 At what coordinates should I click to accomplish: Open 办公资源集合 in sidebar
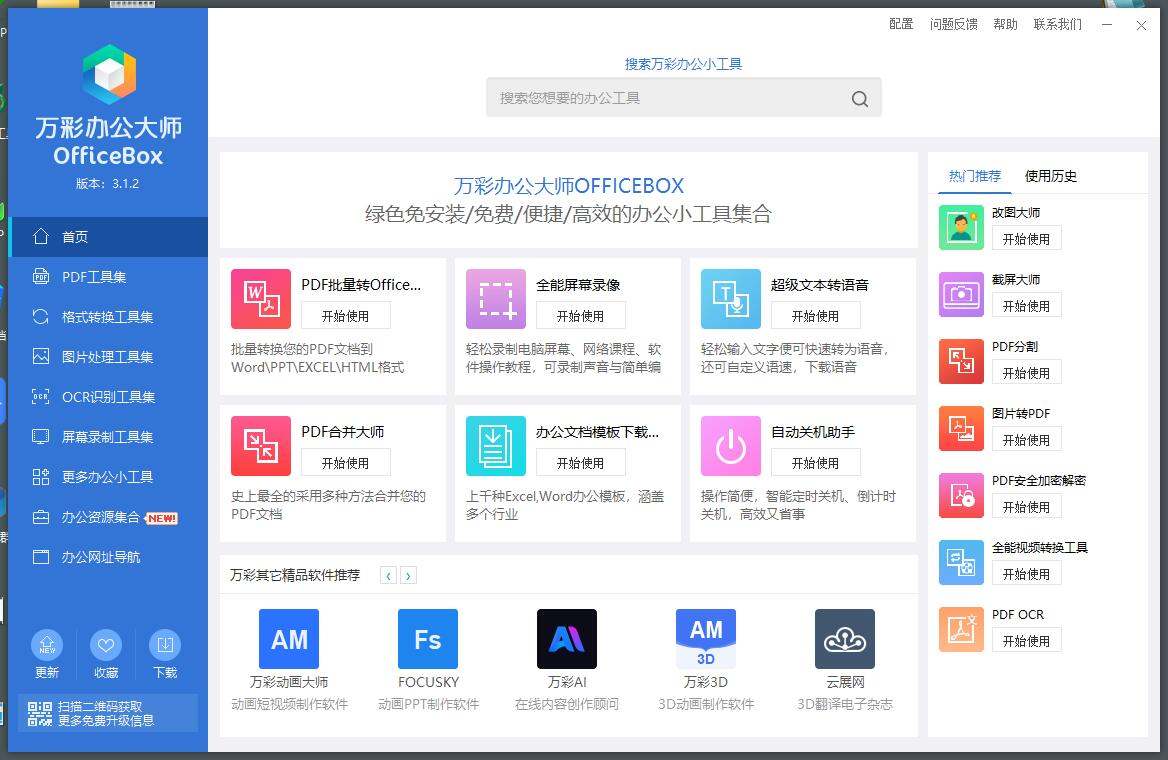pyautogui.click(x=109, y=517)
